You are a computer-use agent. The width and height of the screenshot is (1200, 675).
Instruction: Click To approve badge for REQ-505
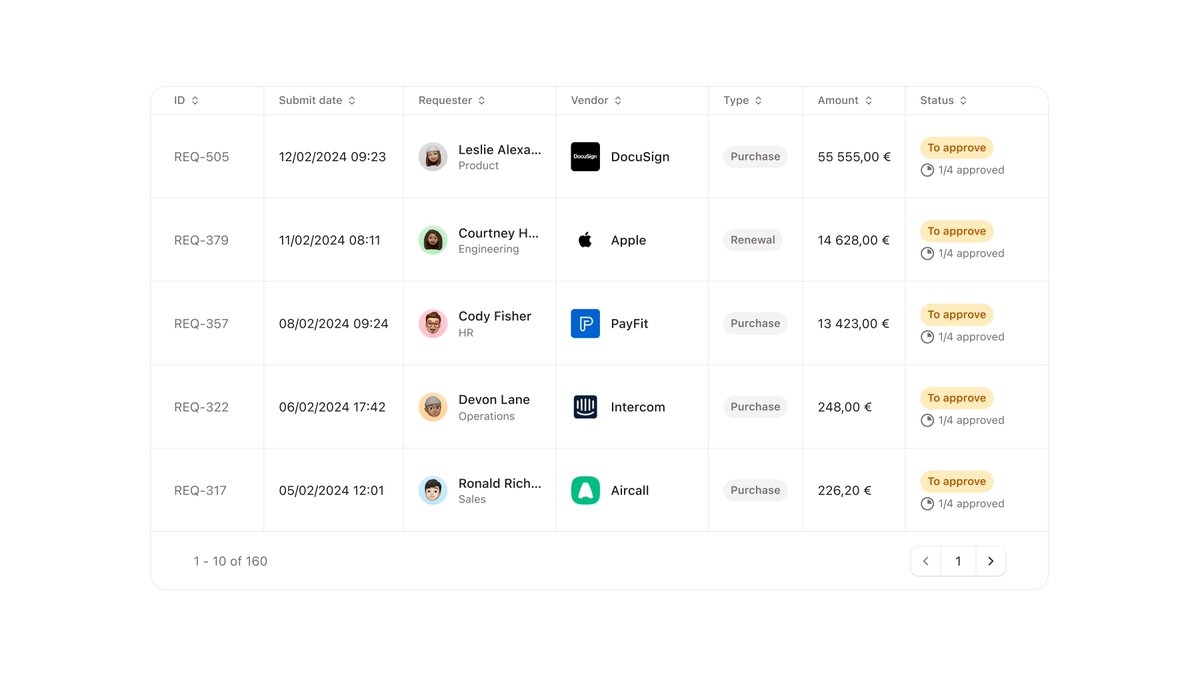(957, 148)
